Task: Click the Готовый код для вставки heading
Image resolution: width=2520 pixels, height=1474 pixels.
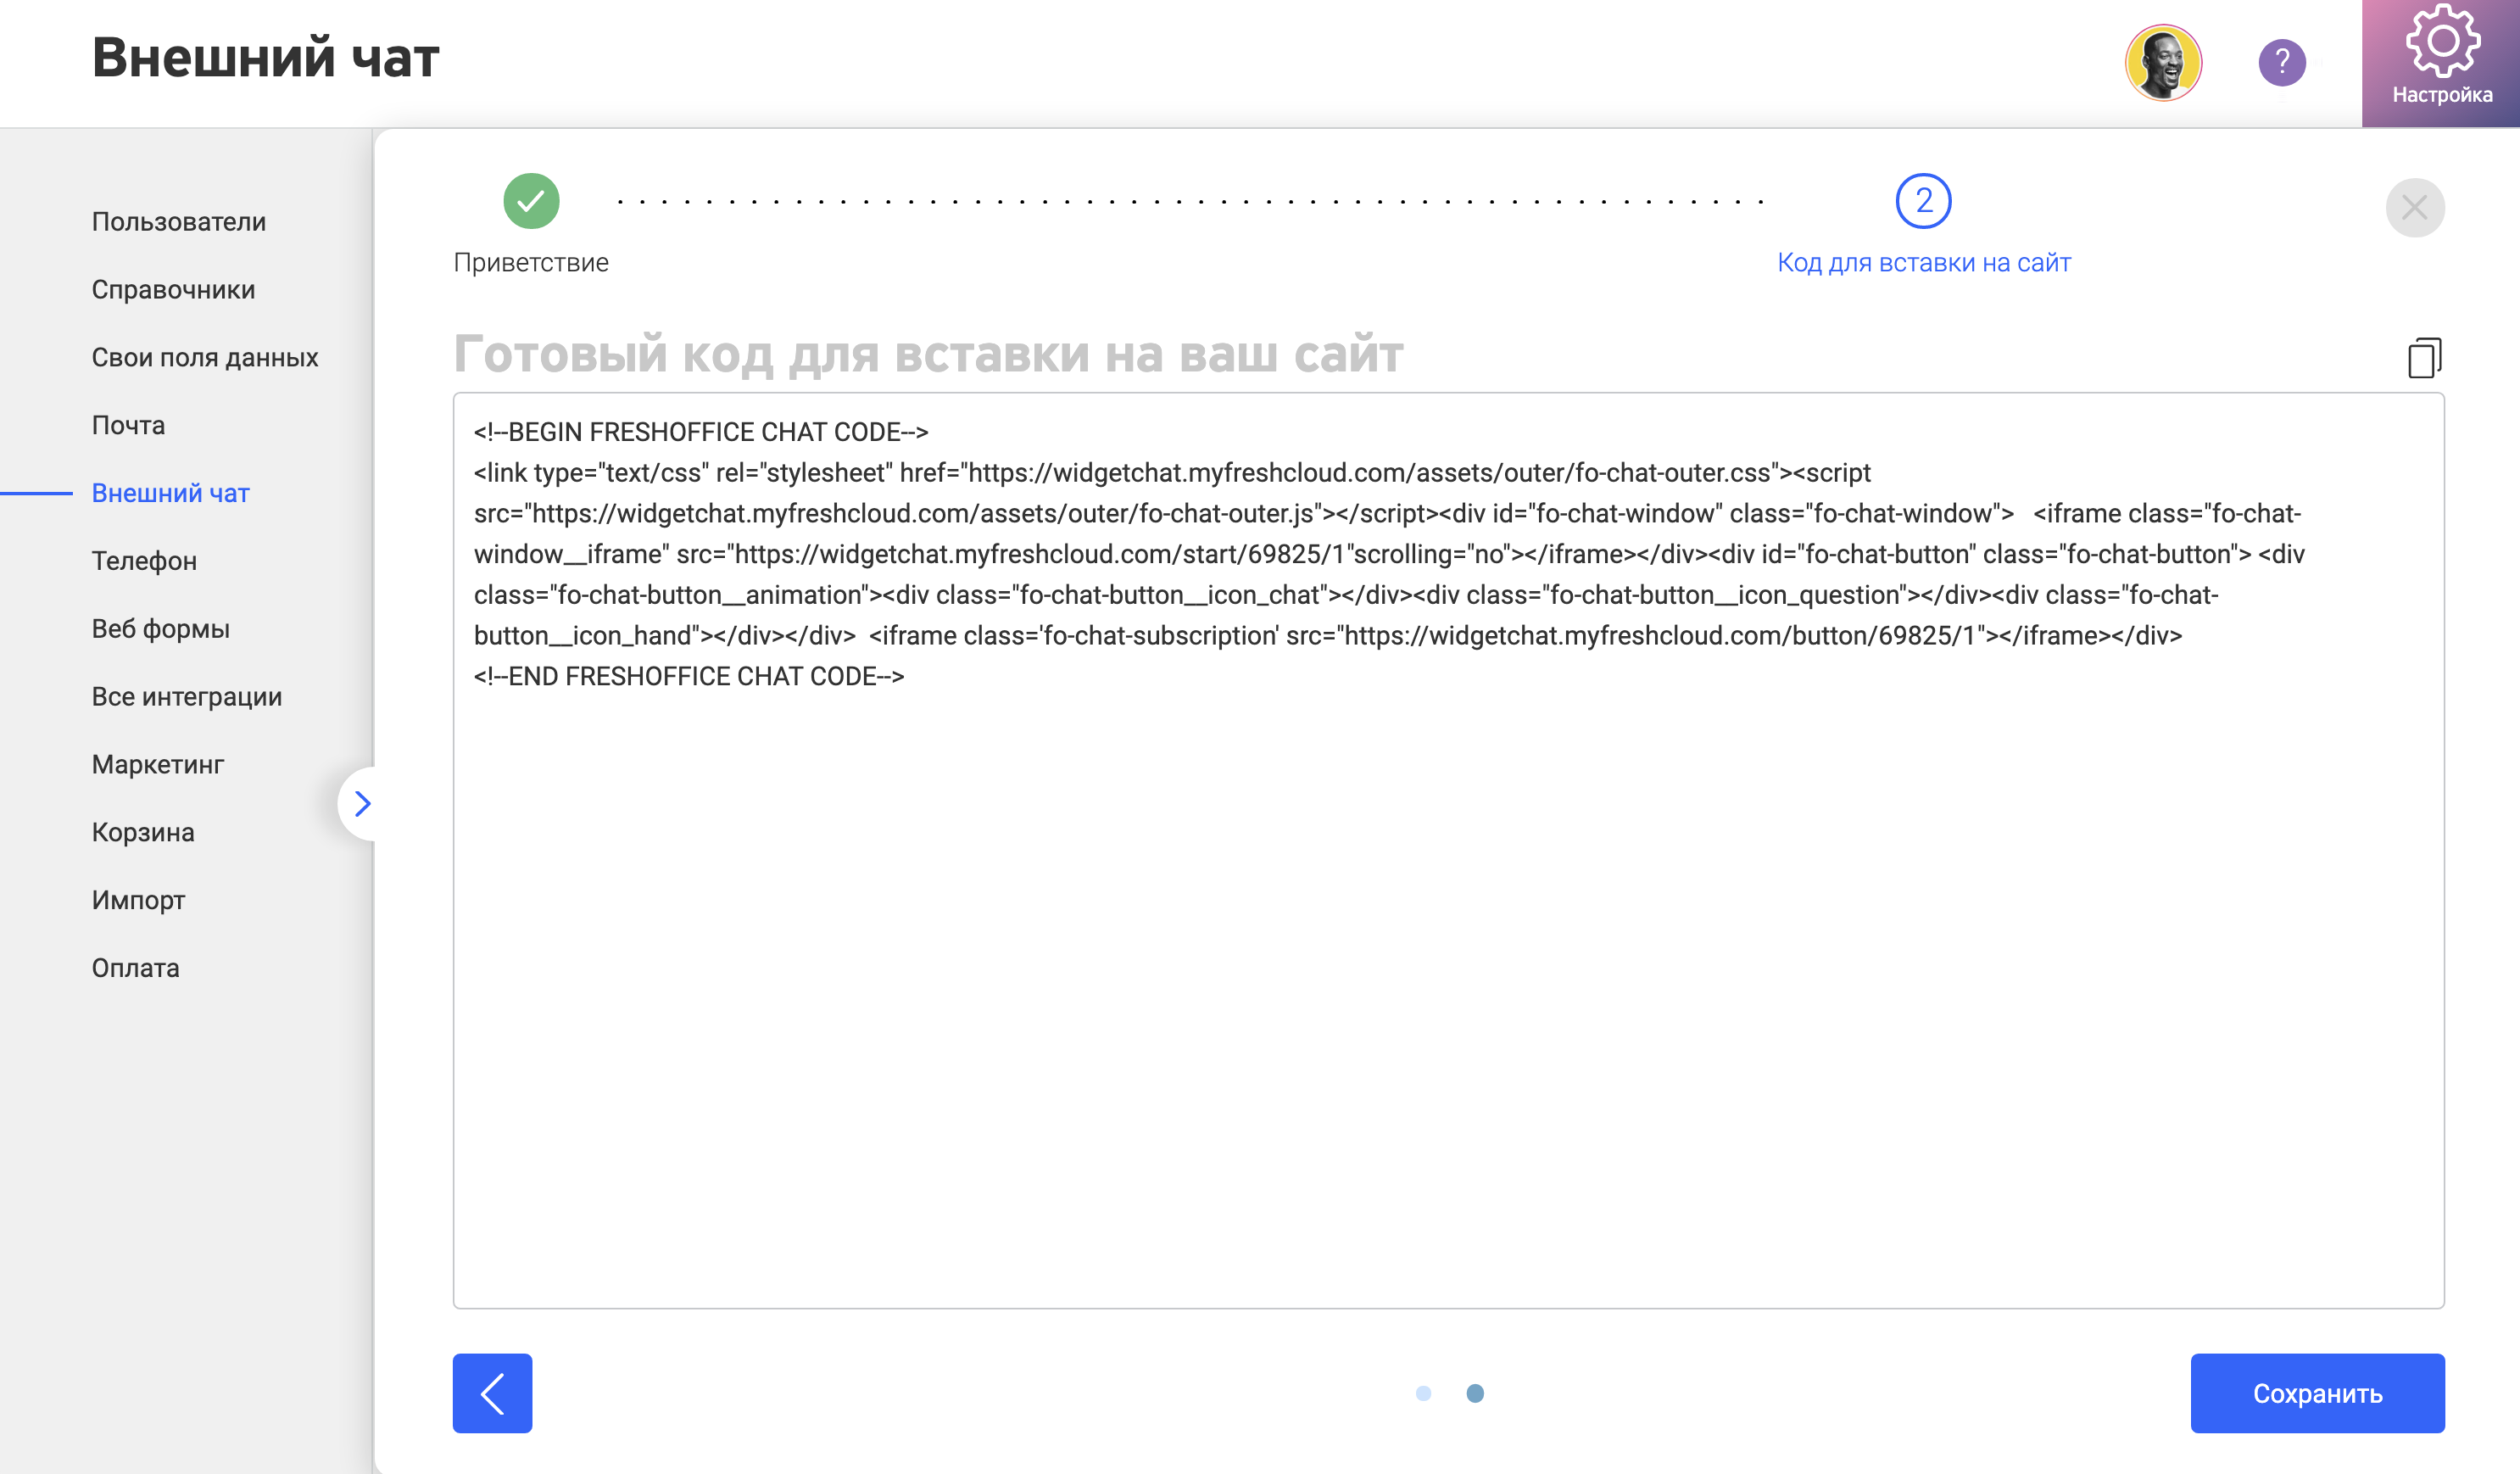Action: point(928,354)
